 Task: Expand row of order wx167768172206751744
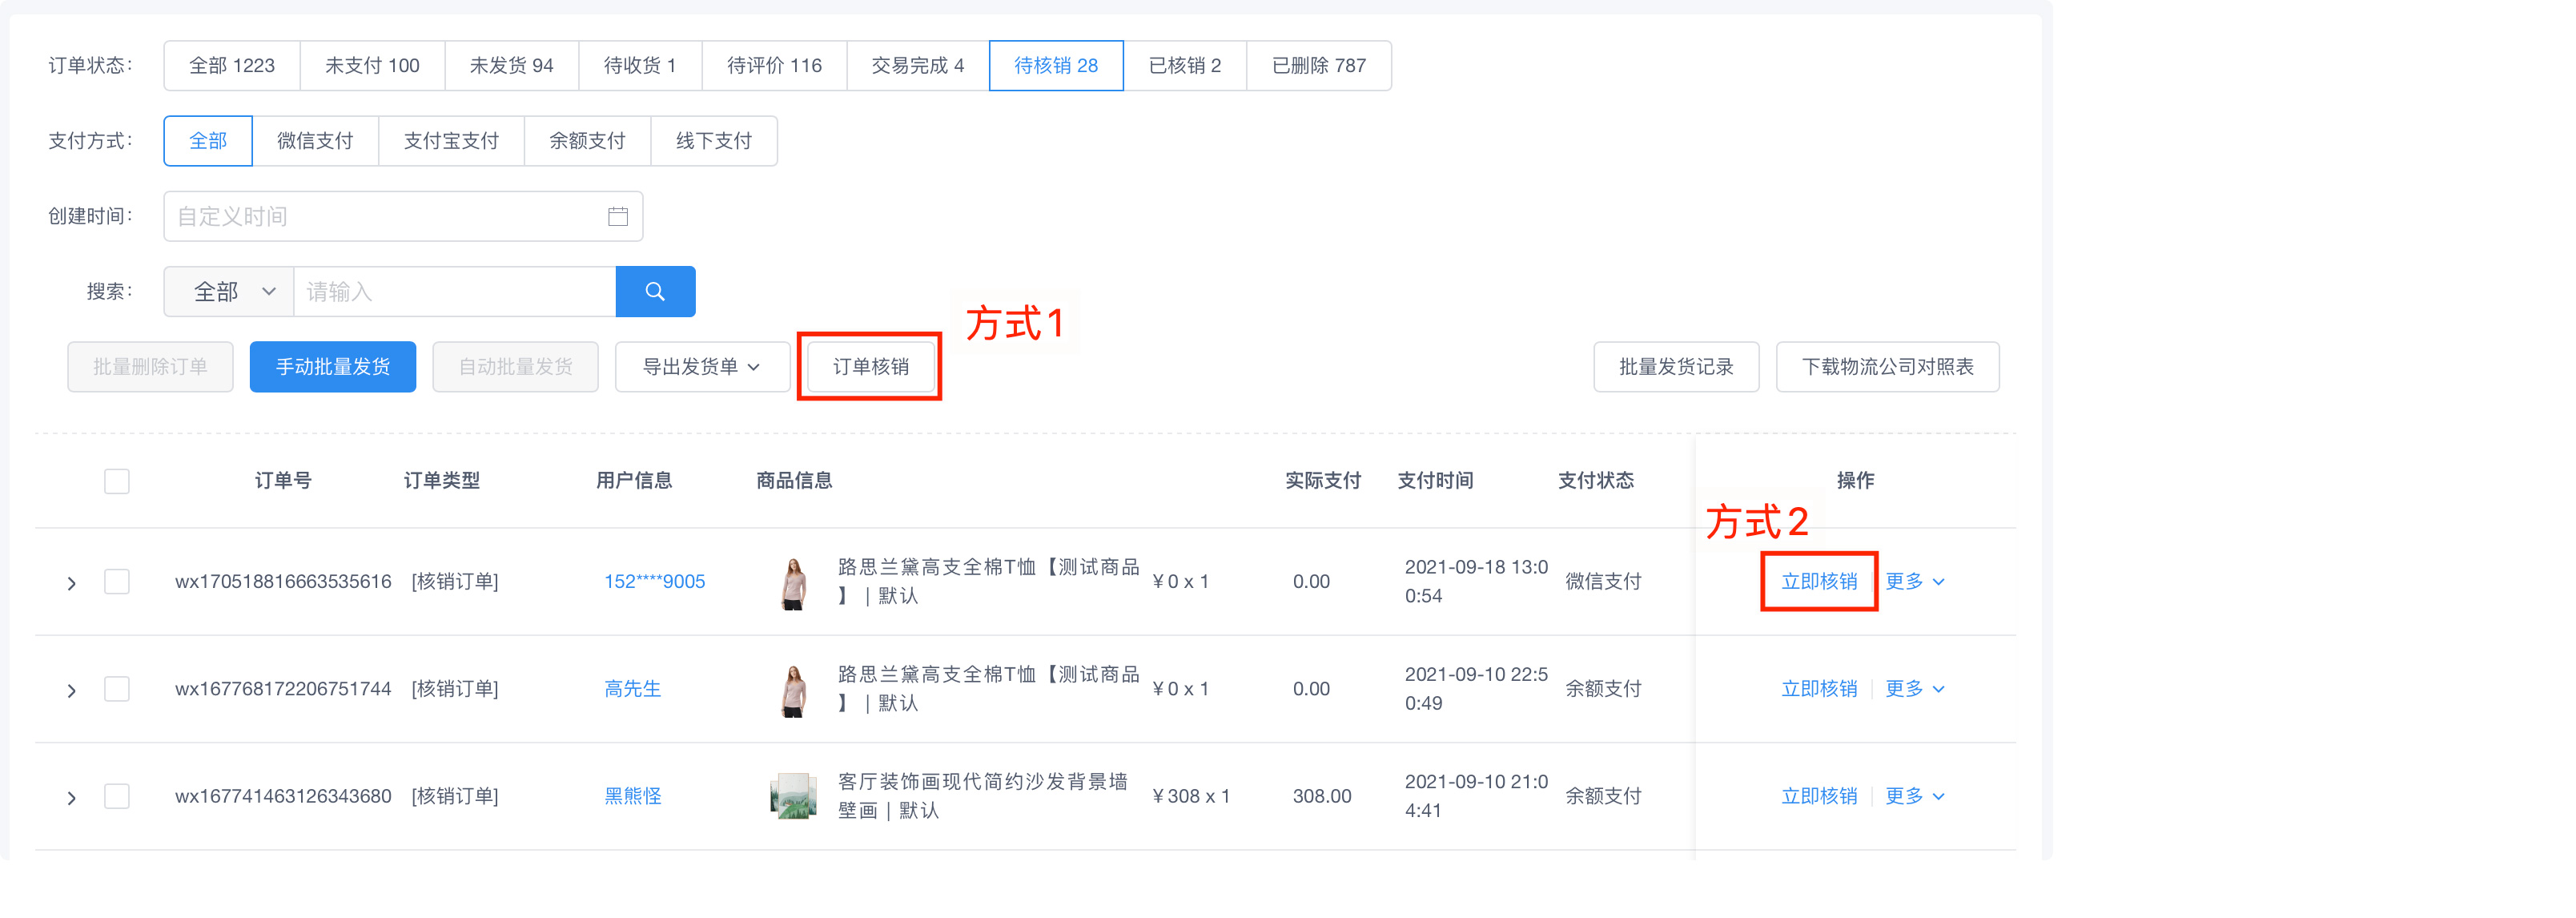(x=71, y=690)
